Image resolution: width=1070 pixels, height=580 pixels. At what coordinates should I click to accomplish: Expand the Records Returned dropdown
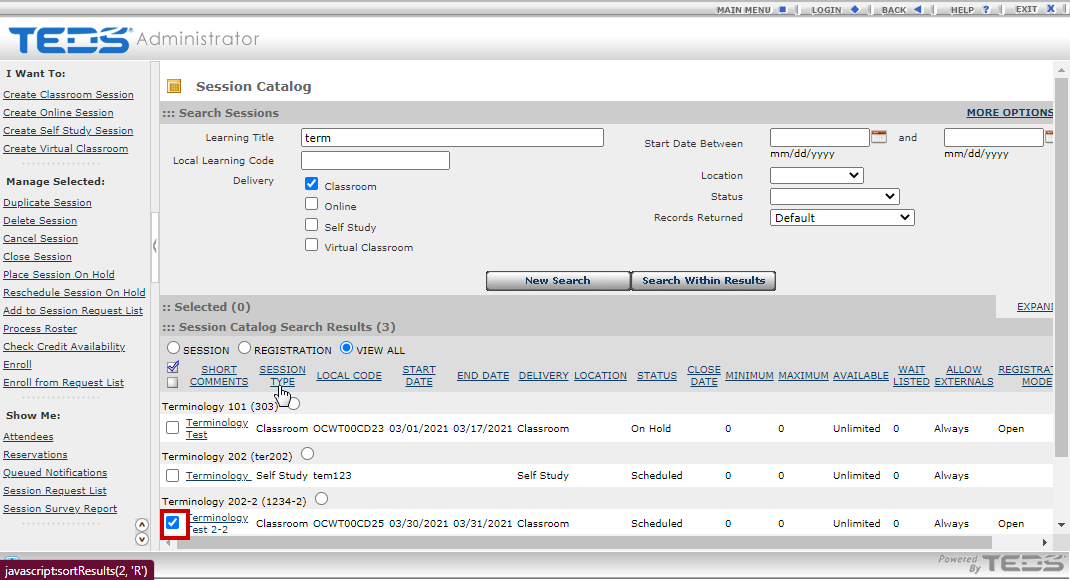[842, 217]
